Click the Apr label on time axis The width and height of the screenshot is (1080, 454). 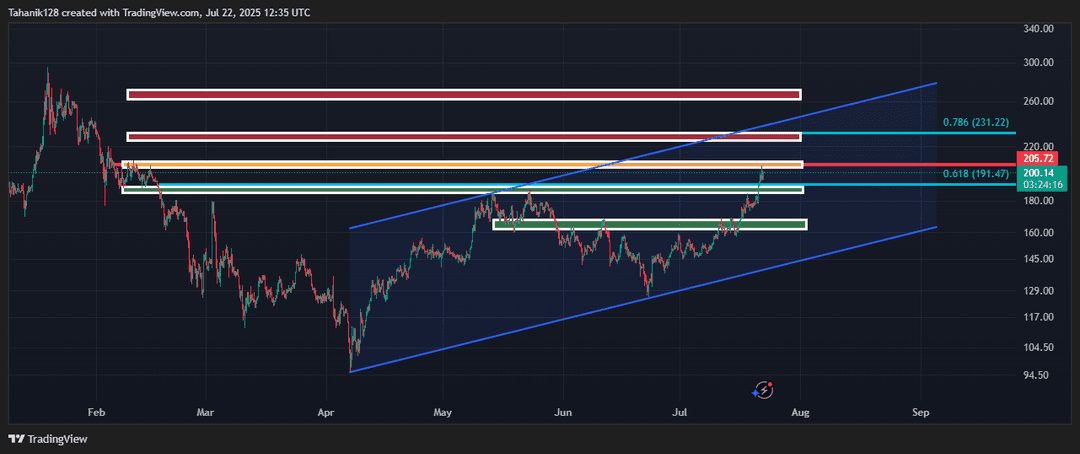[327, 413]
